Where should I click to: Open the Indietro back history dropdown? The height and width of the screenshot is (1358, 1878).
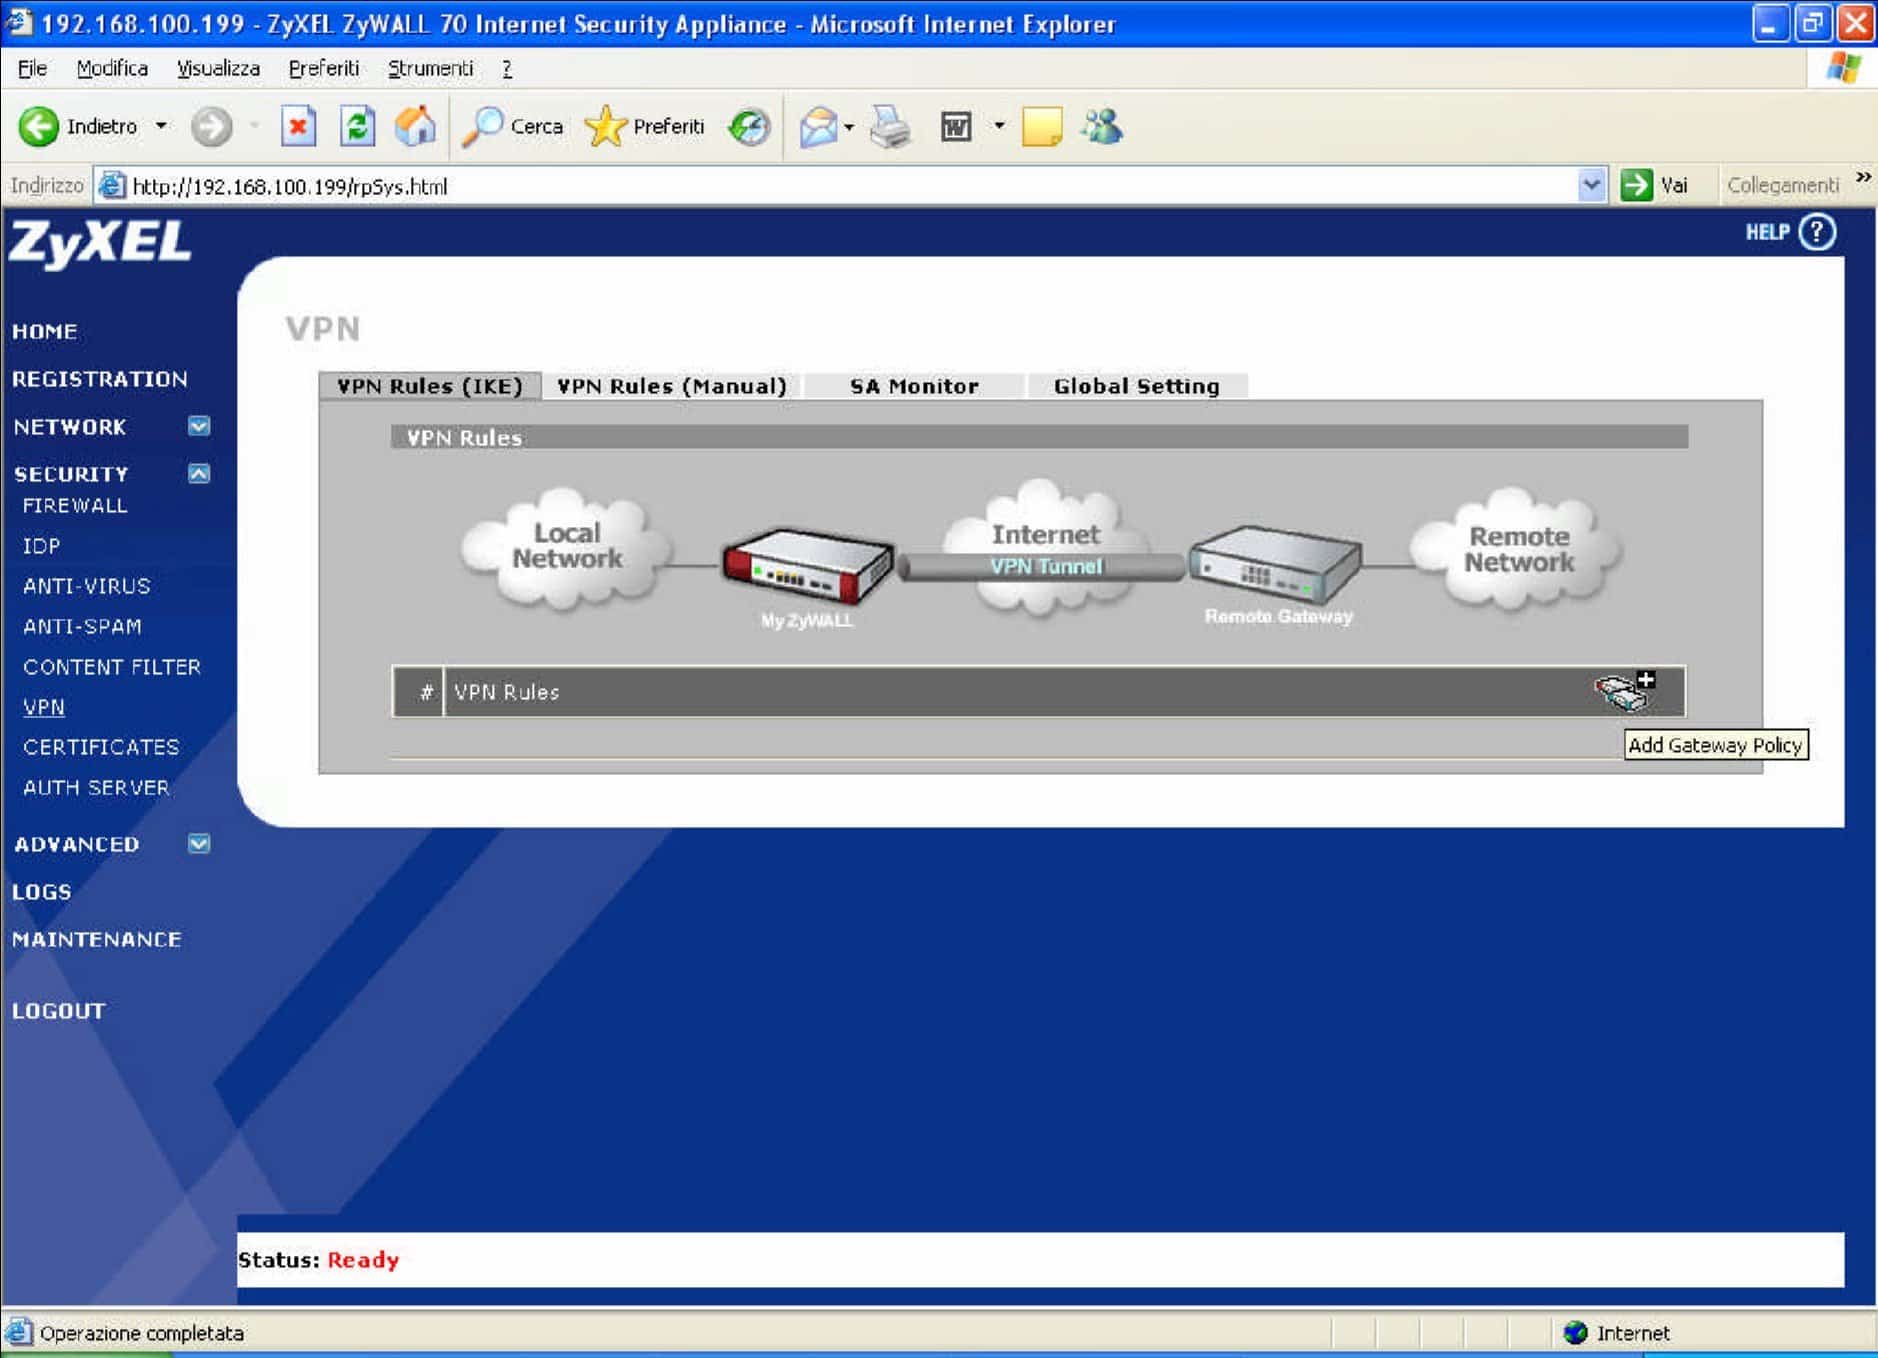pos(161,127)
